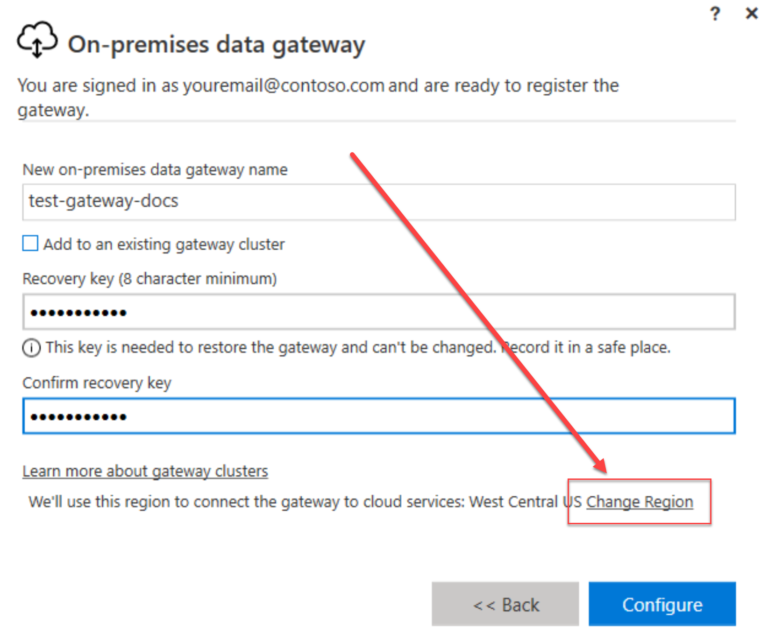Click the info icon beside key warning
The image size is (768, 633).
click(30, 348)
